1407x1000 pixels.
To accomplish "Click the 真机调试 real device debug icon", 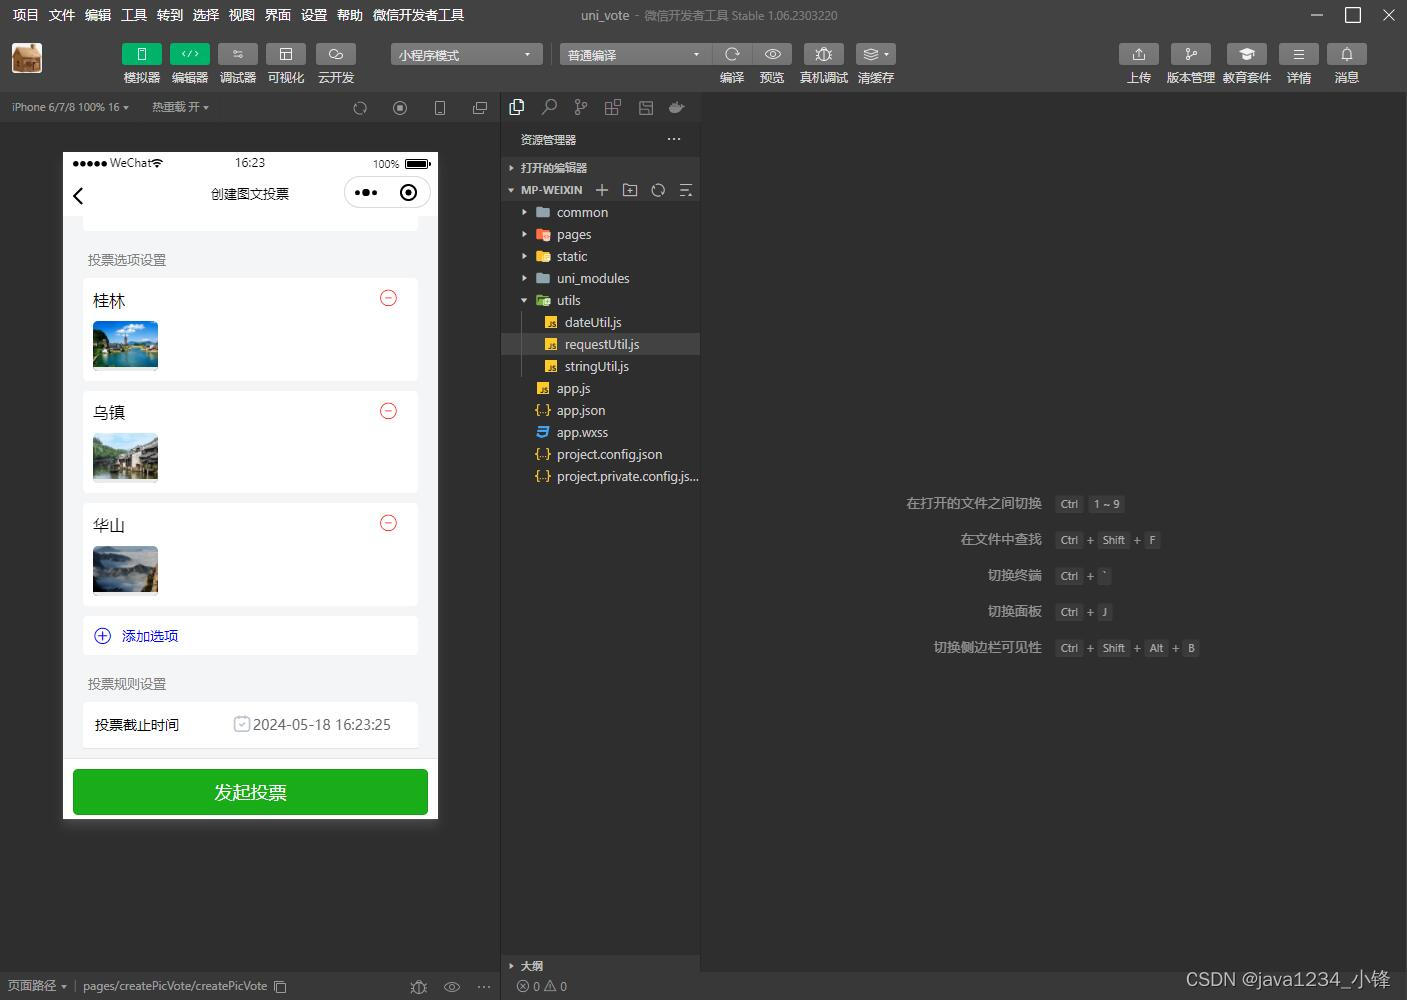I will coord(823,54).
